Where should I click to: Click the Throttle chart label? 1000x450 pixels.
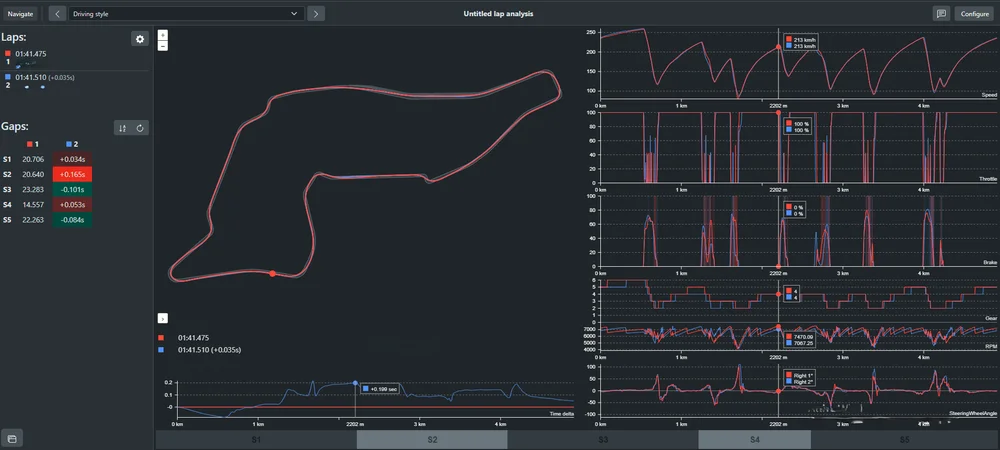coord(987,178)
